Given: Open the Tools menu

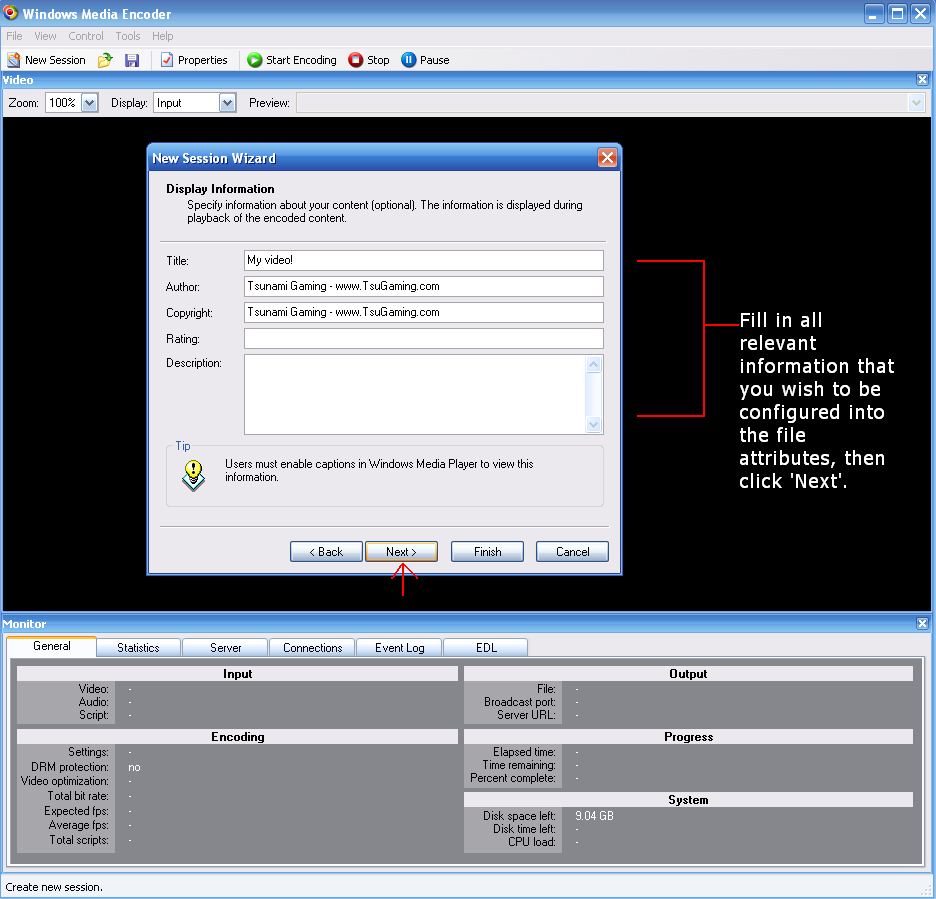Looking at the screenshot, I should pyautogui.click(x=128, y=36).
